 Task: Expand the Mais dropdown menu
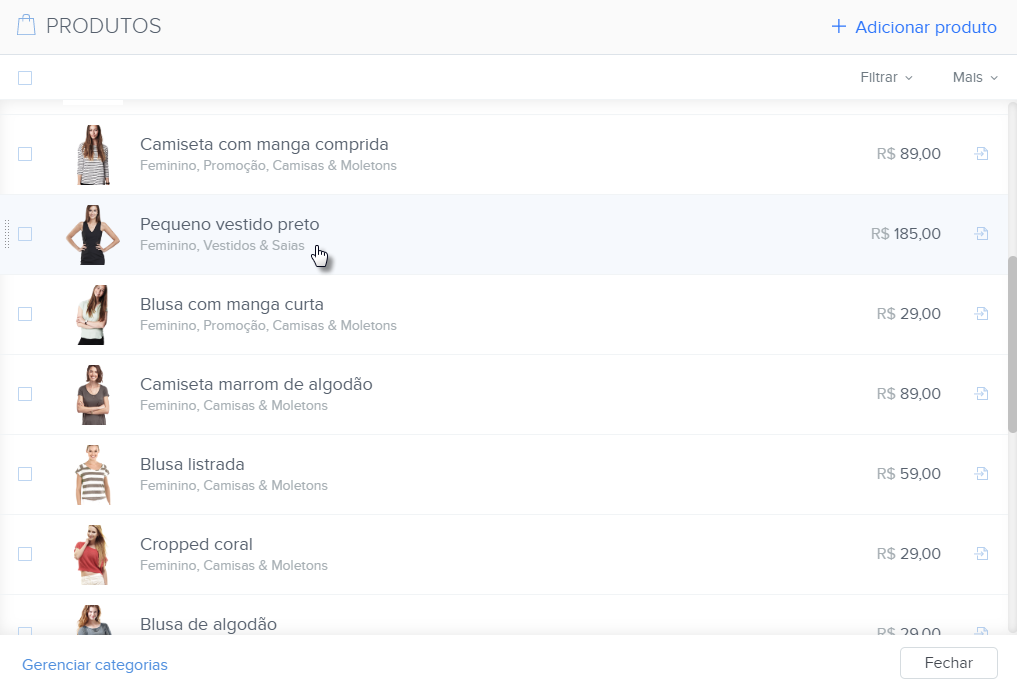click(x=975, y=78)
